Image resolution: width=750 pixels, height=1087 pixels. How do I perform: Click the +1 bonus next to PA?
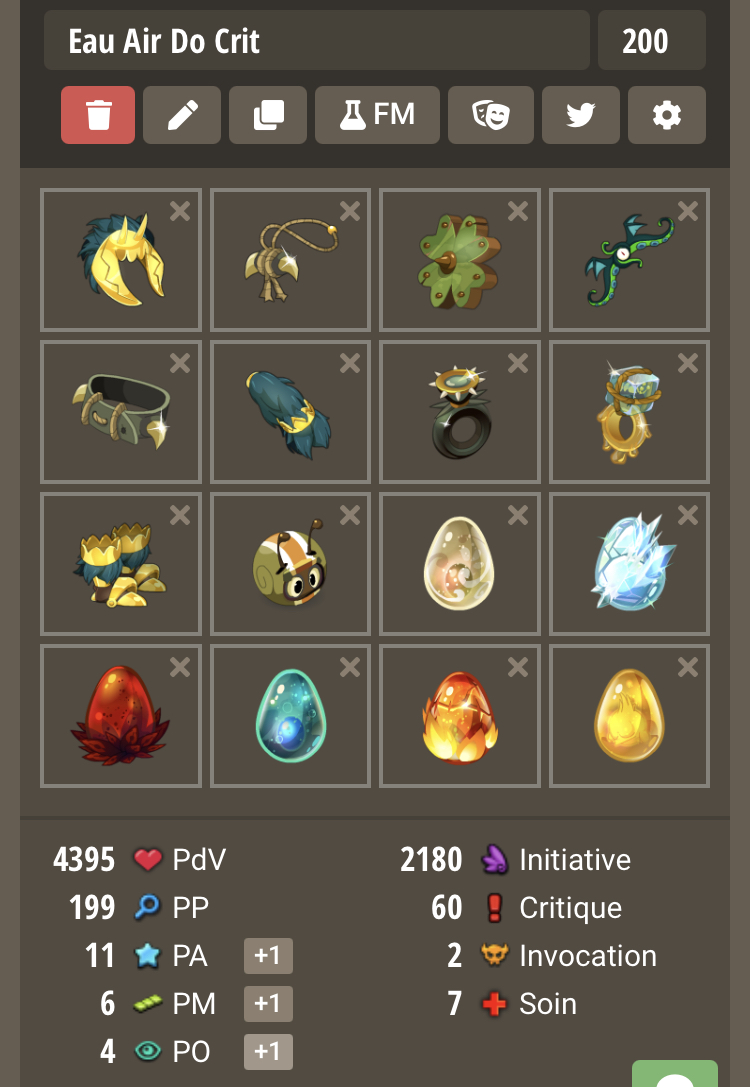click(x=268, y=956)
